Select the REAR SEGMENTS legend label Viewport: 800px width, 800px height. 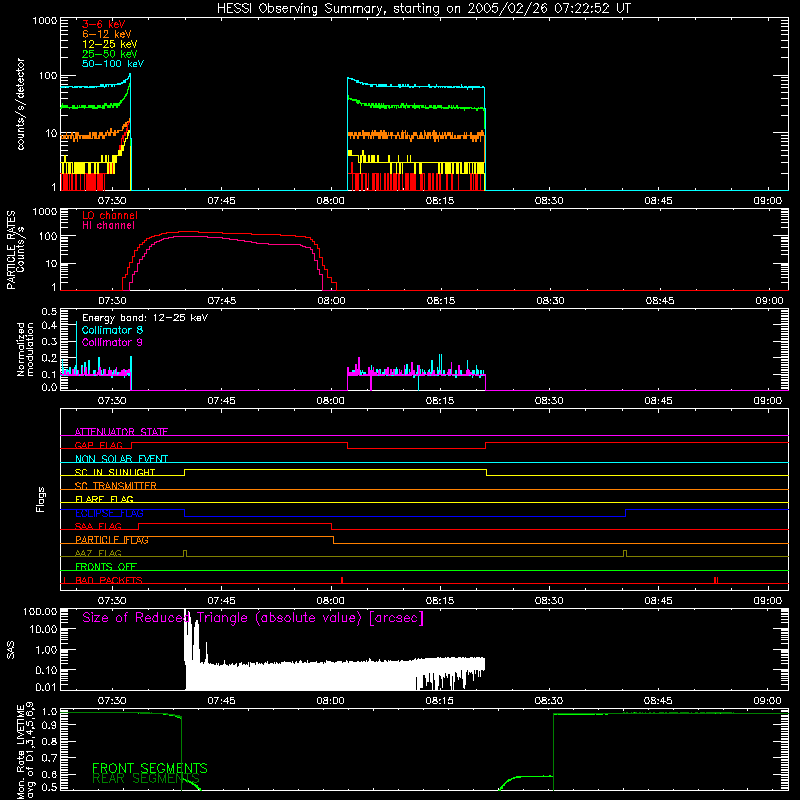pos(145,779)
